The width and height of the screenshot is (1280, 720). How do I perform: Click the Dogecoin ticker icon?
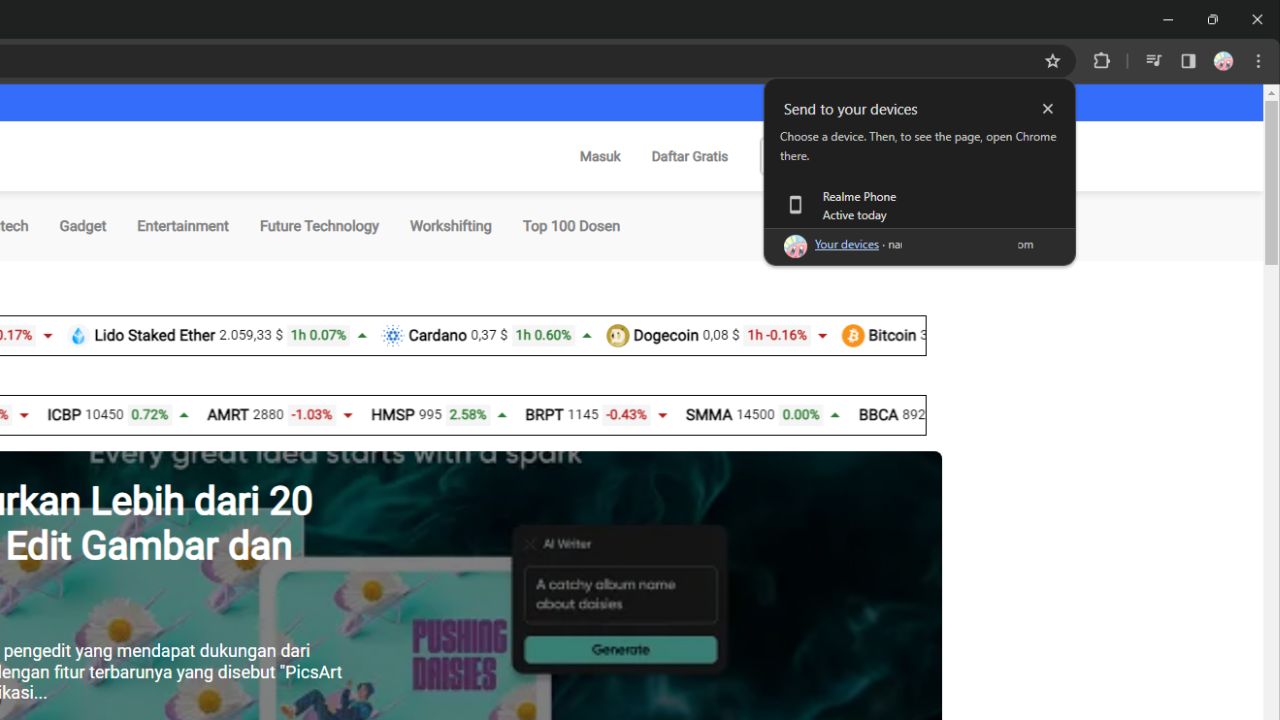[x=617, y=336]
